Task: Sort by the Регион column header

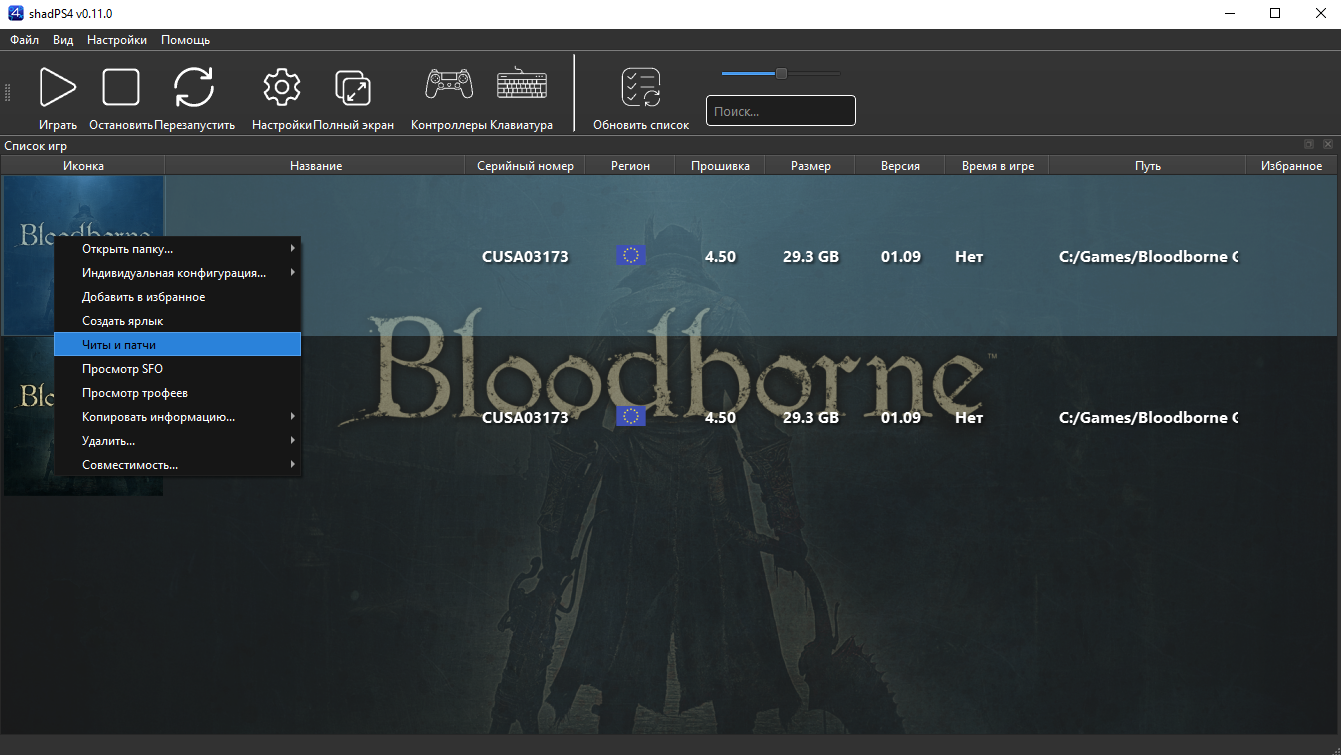Action: click(x=630, y=166)
